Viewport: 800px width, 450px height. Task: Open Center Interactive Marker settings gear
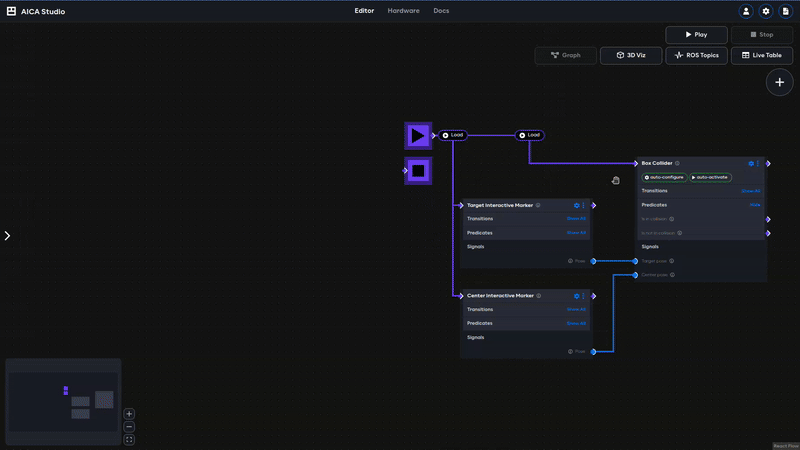(577, 296)
